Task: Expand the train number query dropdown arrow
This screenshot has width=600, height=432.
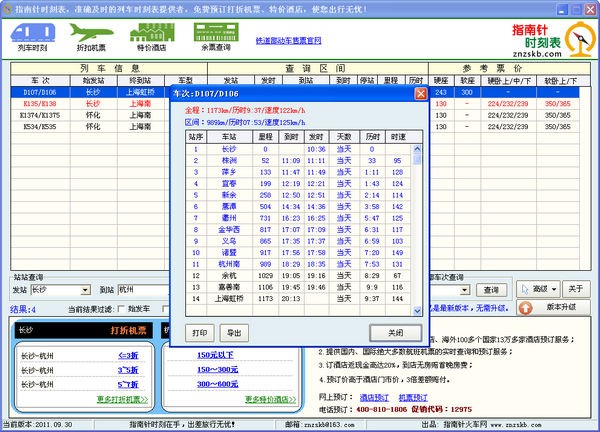Action: [465, 290]
